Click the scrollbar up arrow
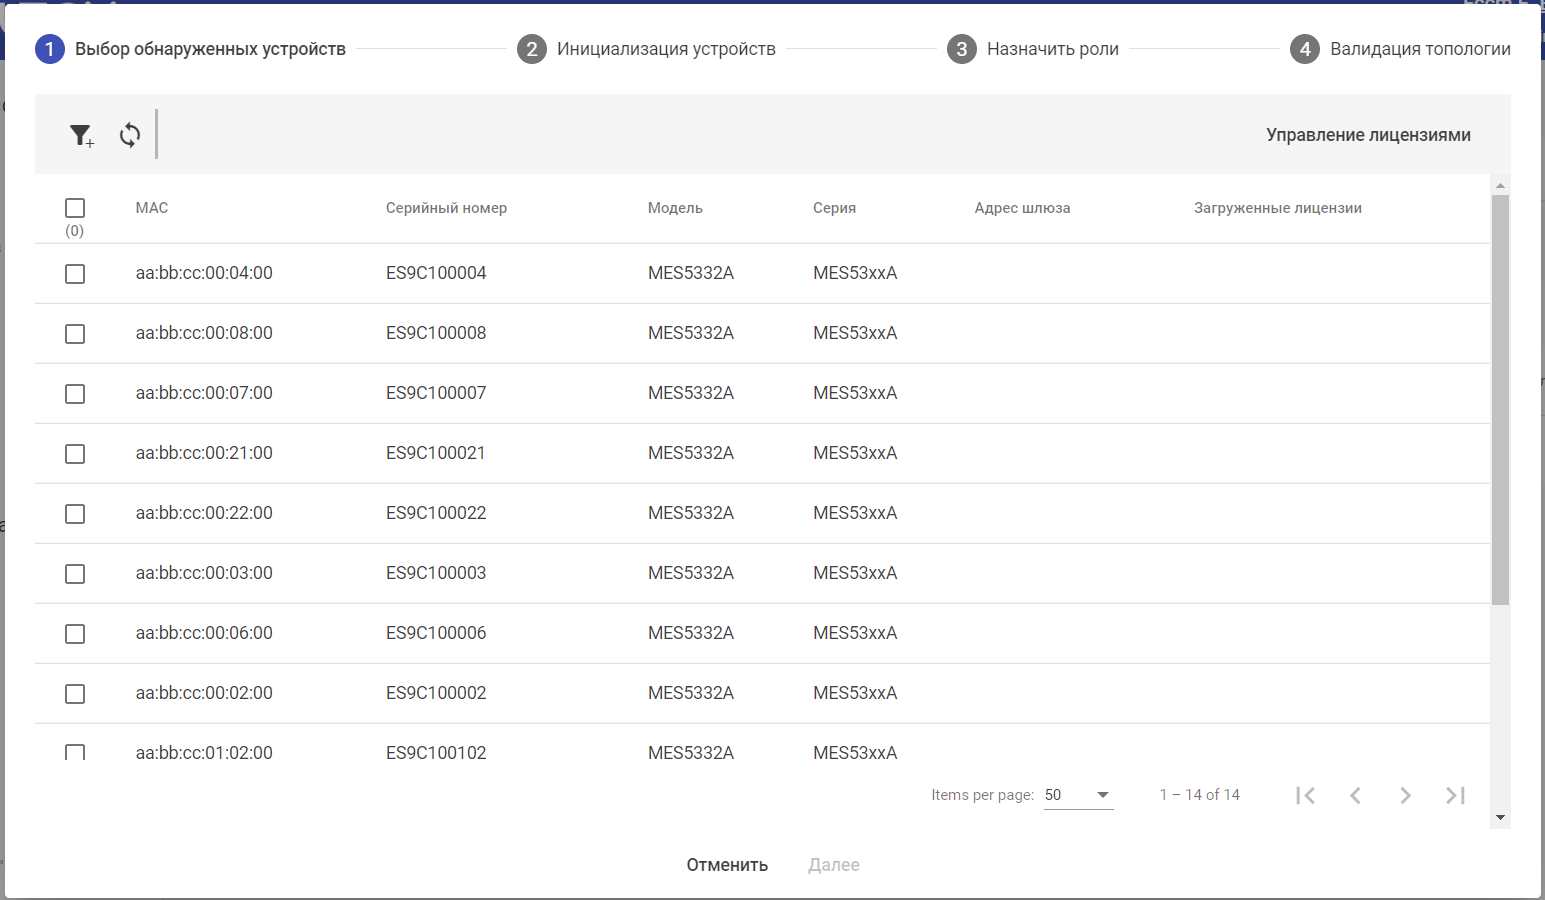 (1500, 185)
